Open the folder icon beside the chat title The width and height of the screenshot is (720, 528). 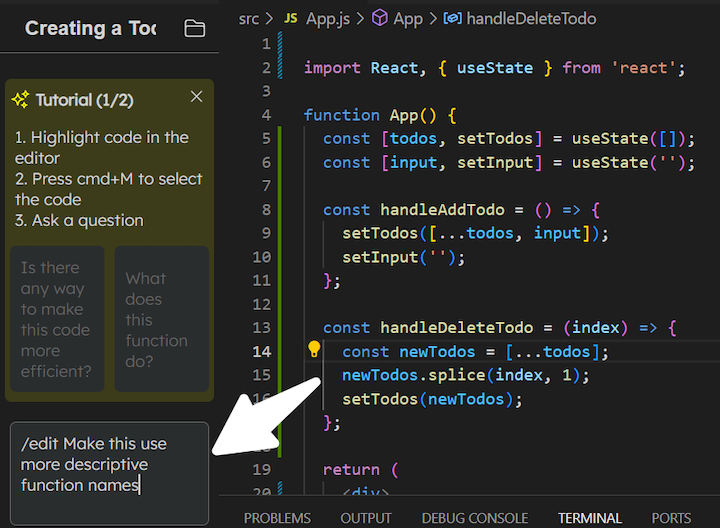click(x=195, y=28)
